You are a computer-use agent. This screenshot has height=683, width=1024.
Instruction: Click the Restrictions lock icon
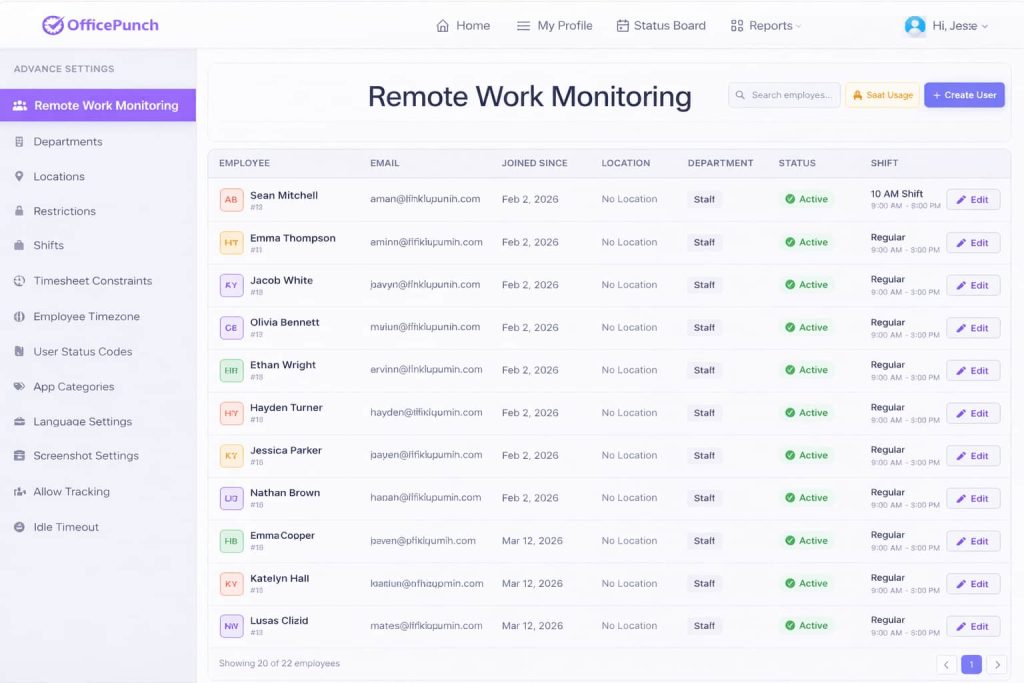[19, 211]
